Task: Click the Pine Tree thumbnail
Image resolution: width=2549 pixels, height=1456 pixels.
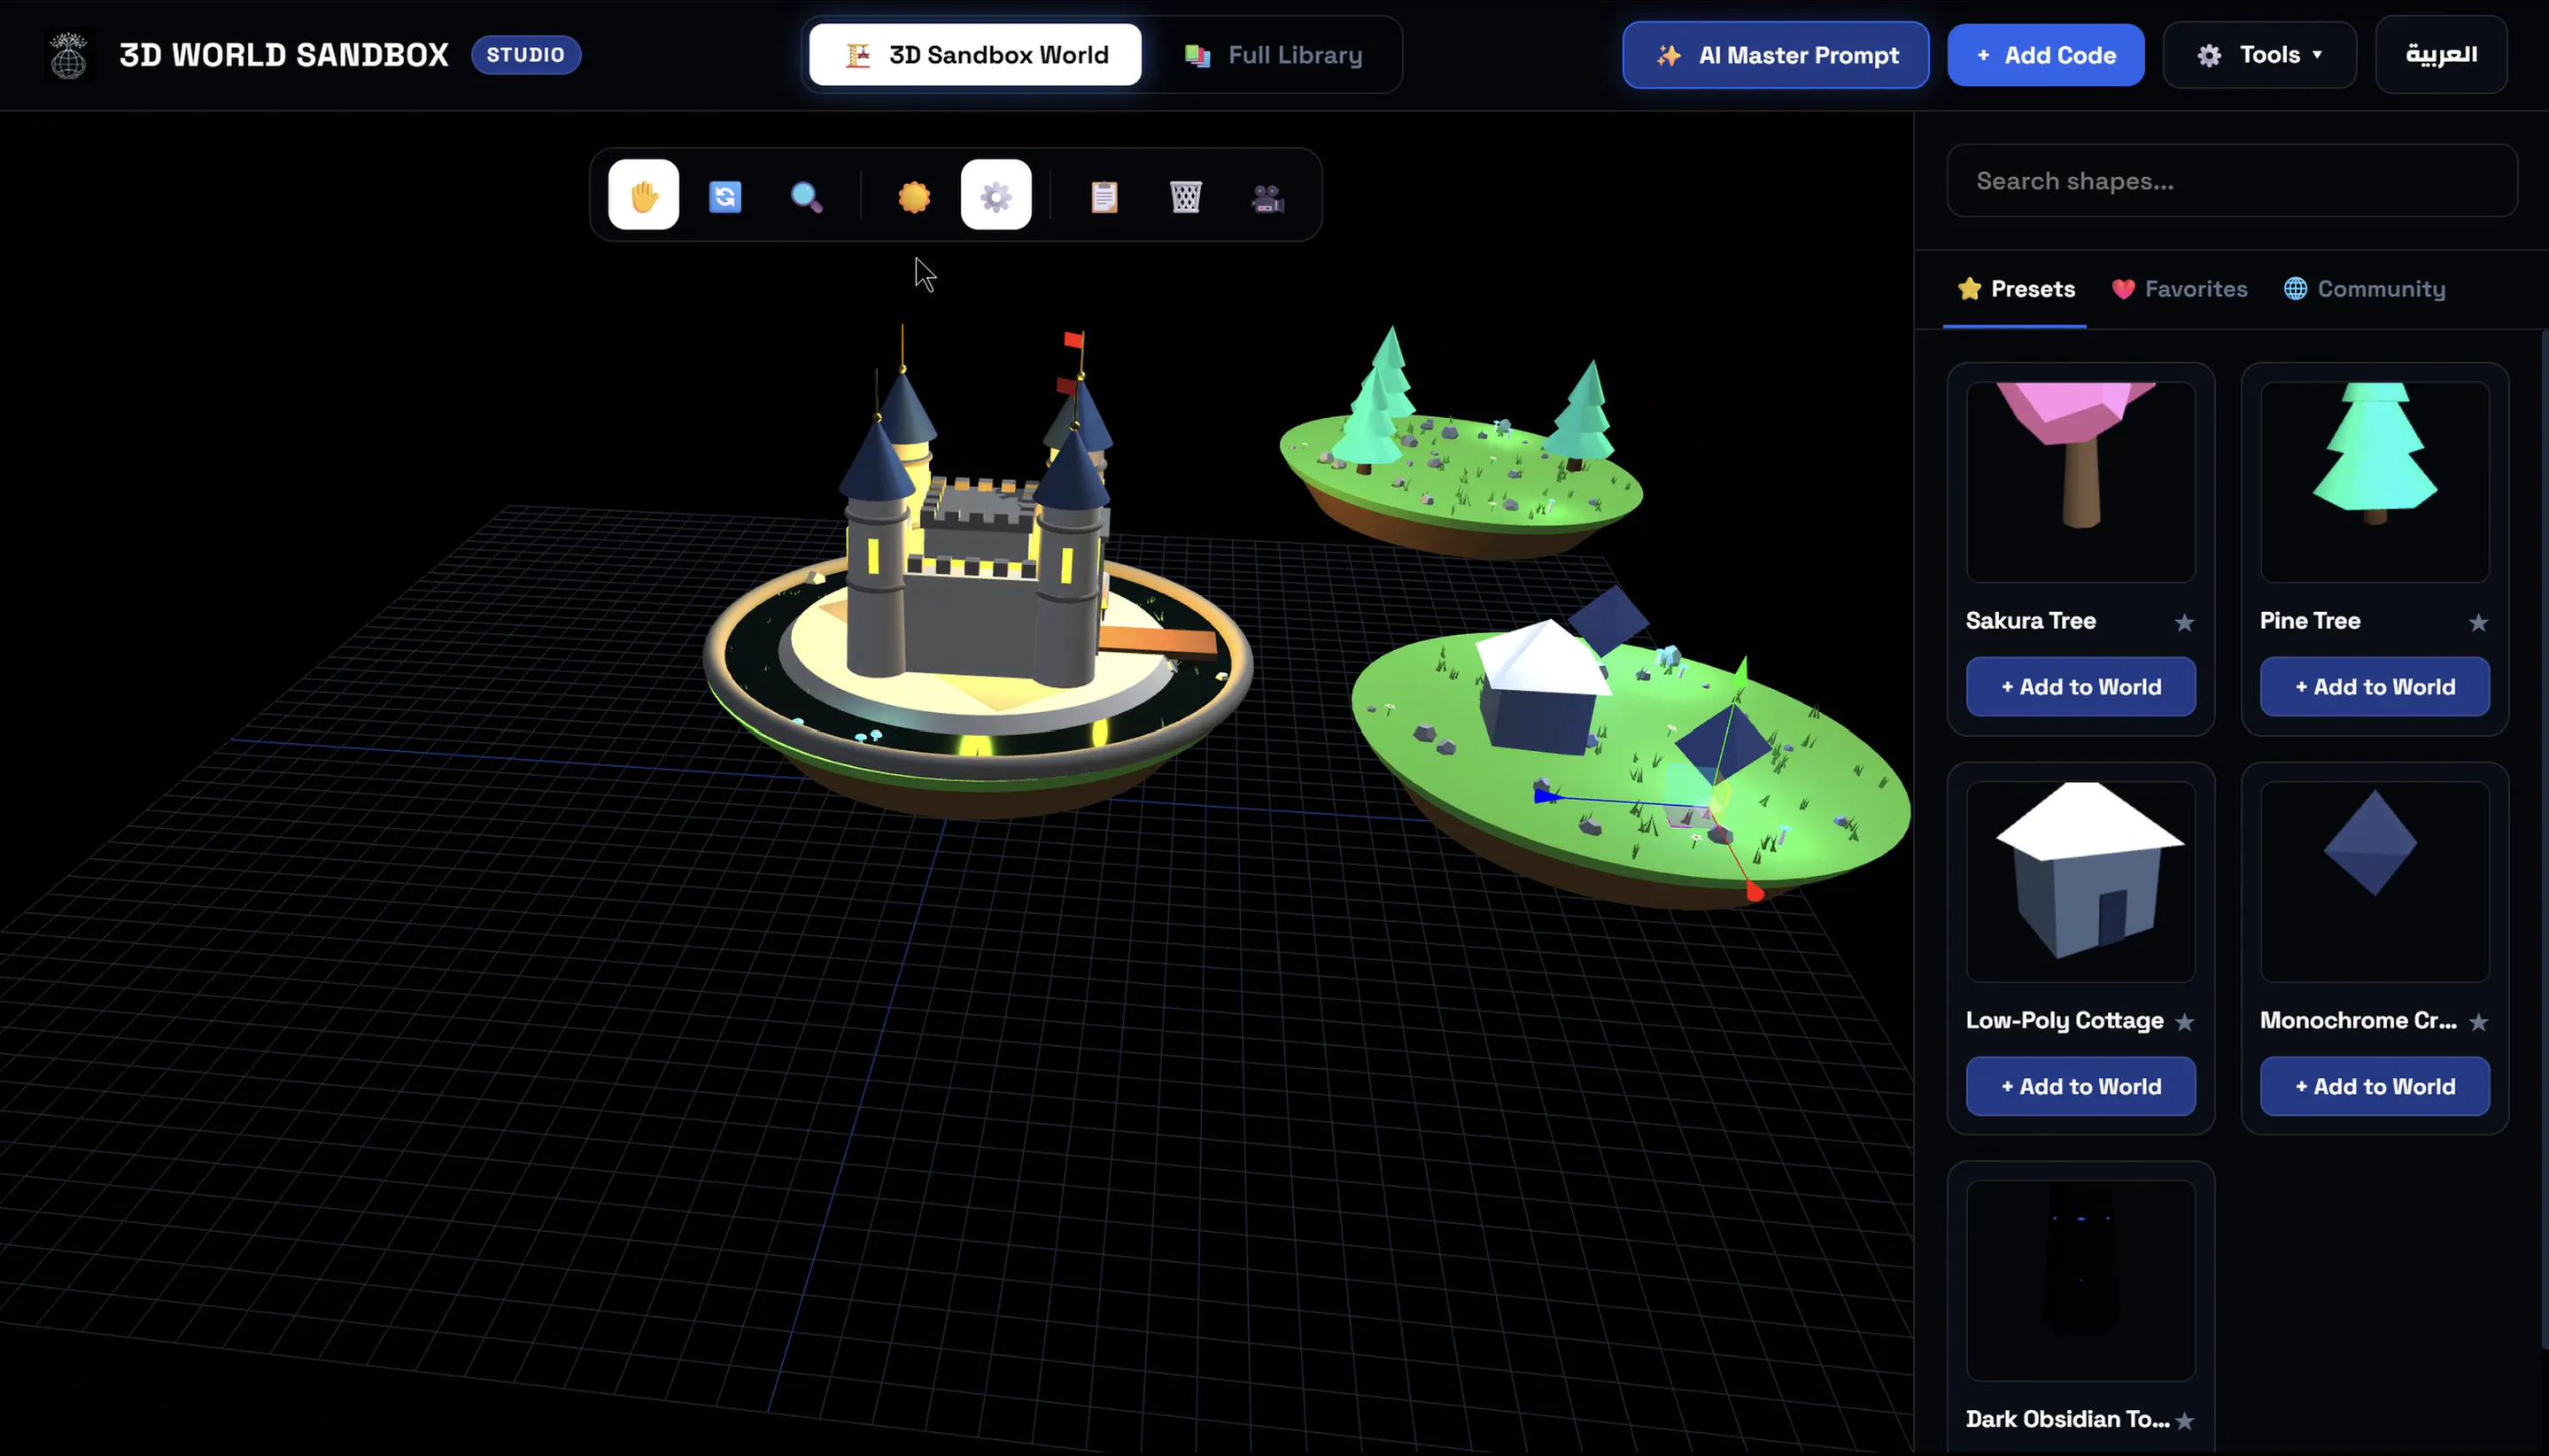Action: 2375,482
